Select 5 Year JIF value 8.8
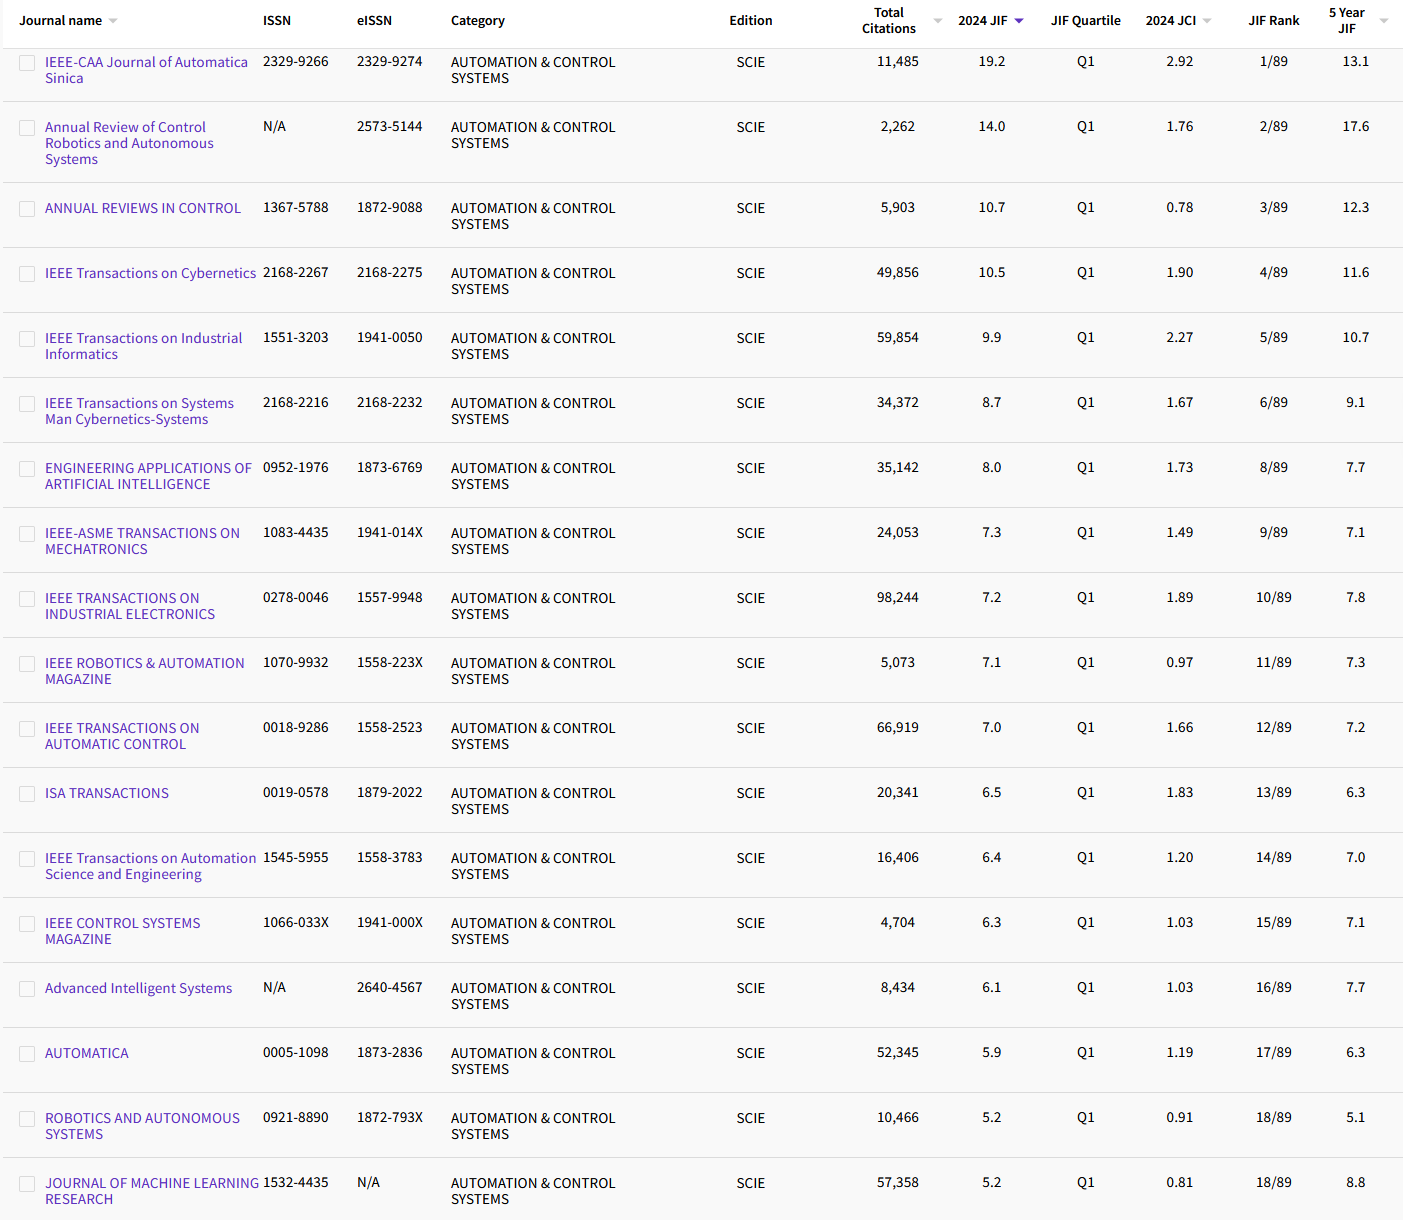1403x1220 pixels. tap(1356, 1182)
